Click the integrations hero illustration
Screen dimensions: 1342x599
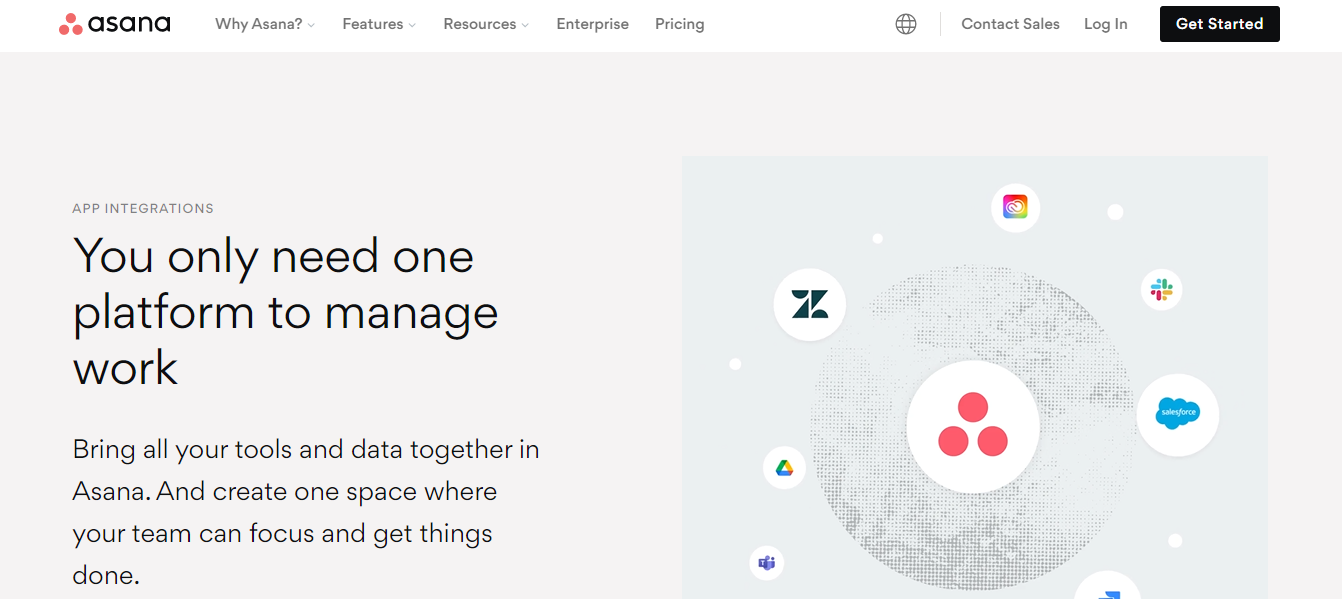point(975,375)
